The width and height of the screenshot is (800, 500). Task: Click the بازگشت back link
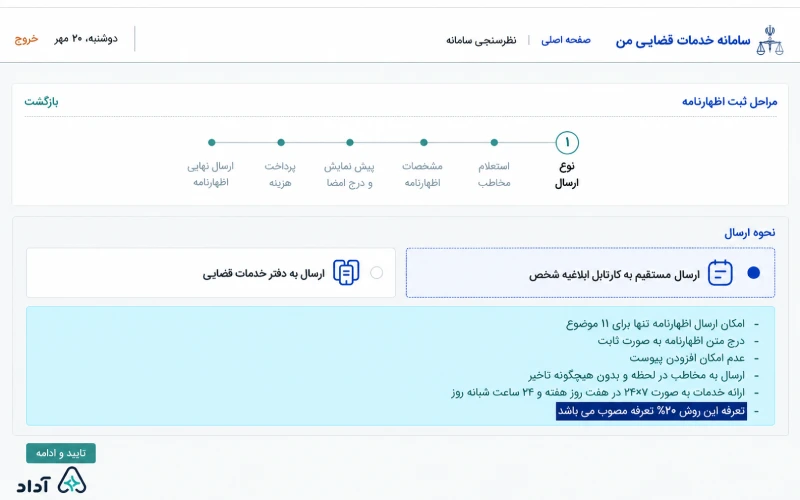tap(41, 102)
